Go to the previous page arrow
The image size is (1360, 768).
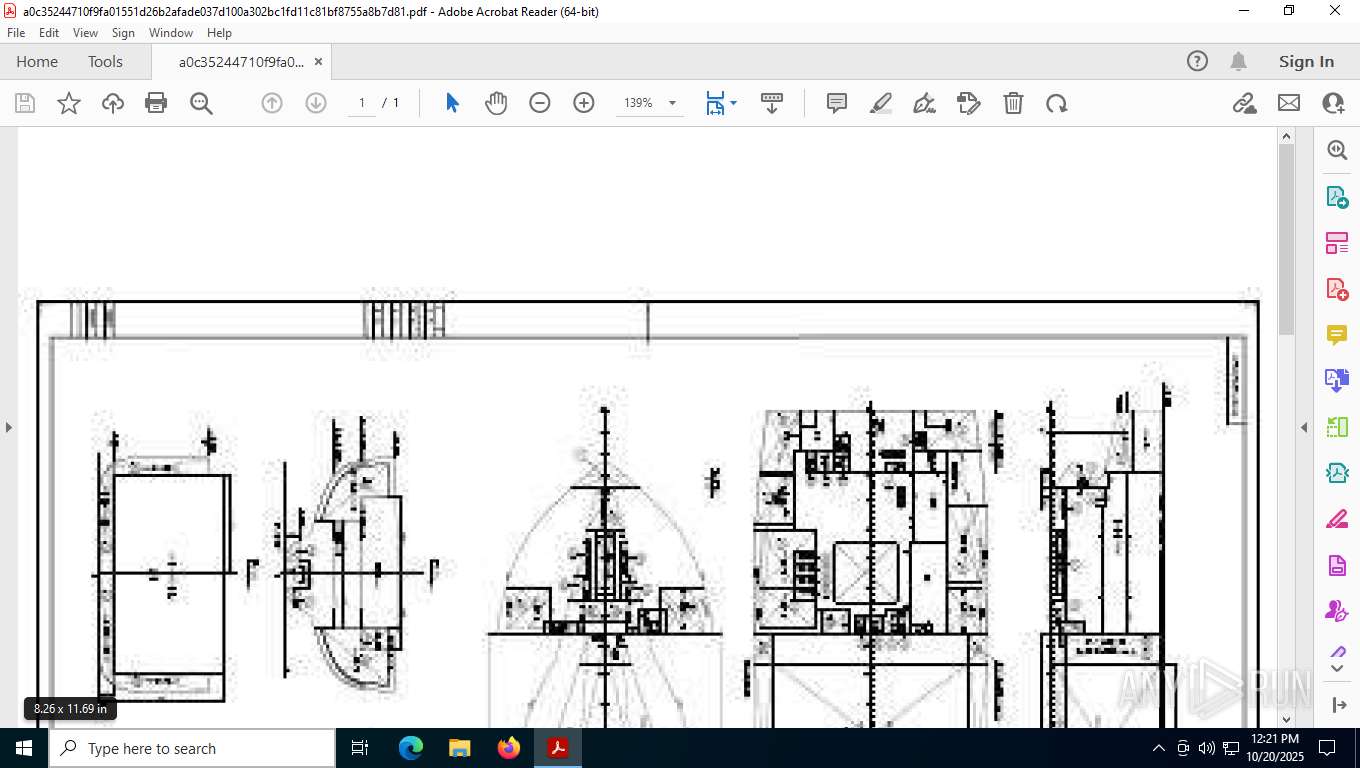(x=272, y=103)
